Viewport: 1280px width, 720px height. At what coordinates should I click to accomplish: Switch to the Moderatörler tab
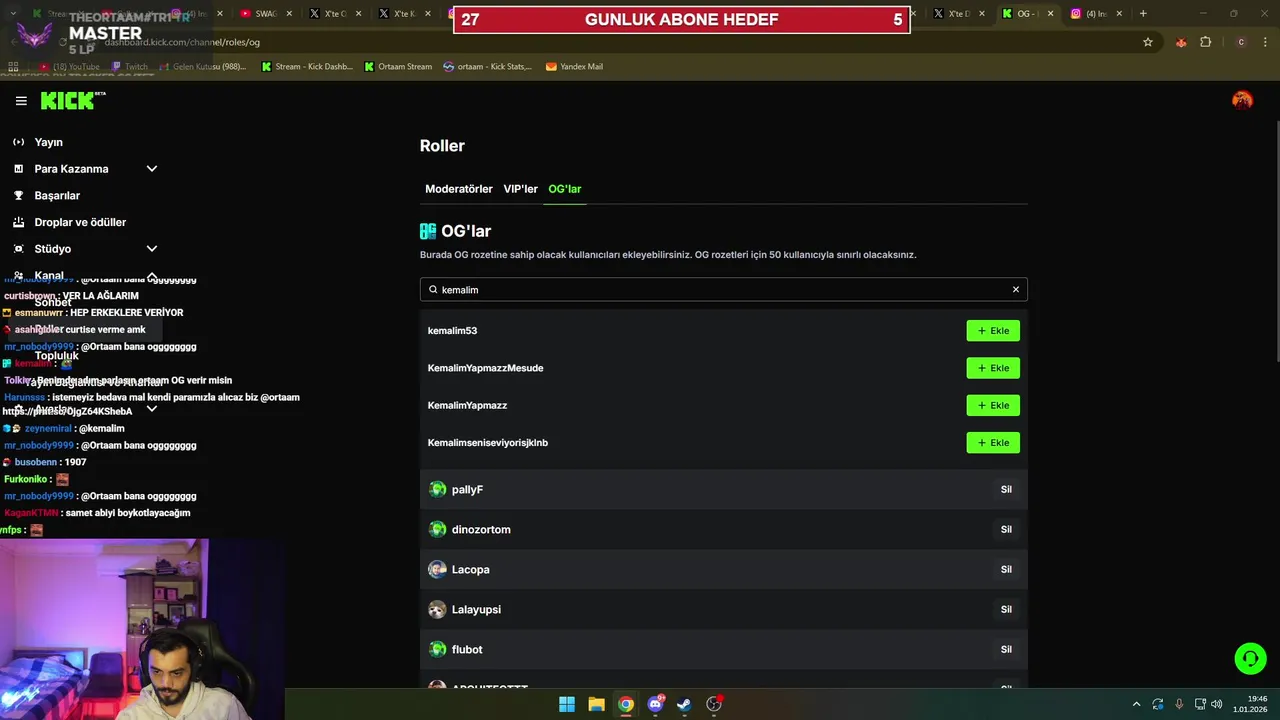tap(459, 189)
